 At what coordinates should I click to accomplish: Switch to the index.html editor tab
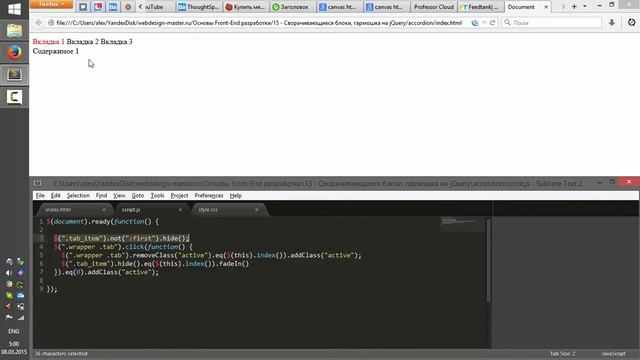coord(74,209)
